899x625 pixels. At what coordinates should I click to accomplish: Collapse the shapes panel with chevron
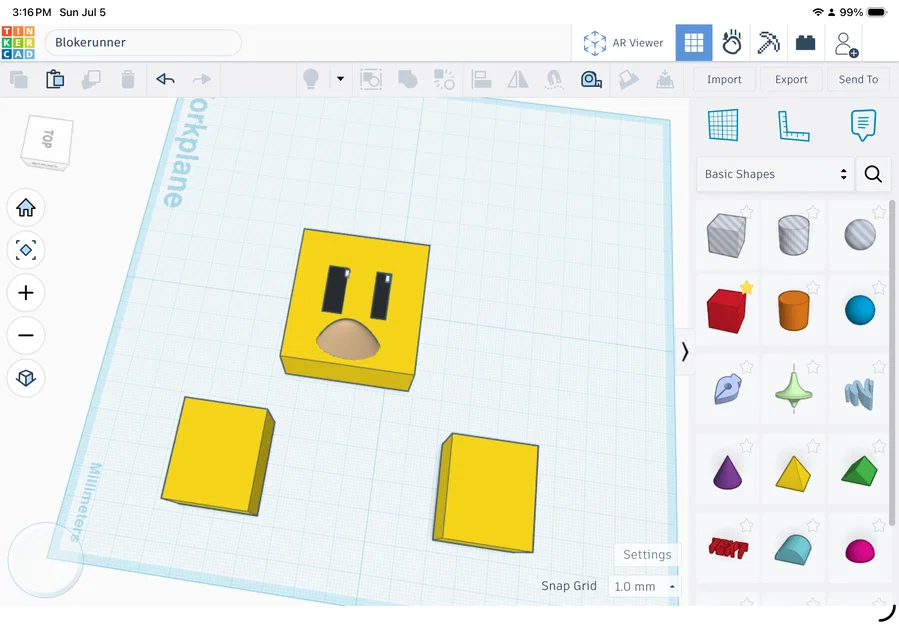click(x=685, y=351)
